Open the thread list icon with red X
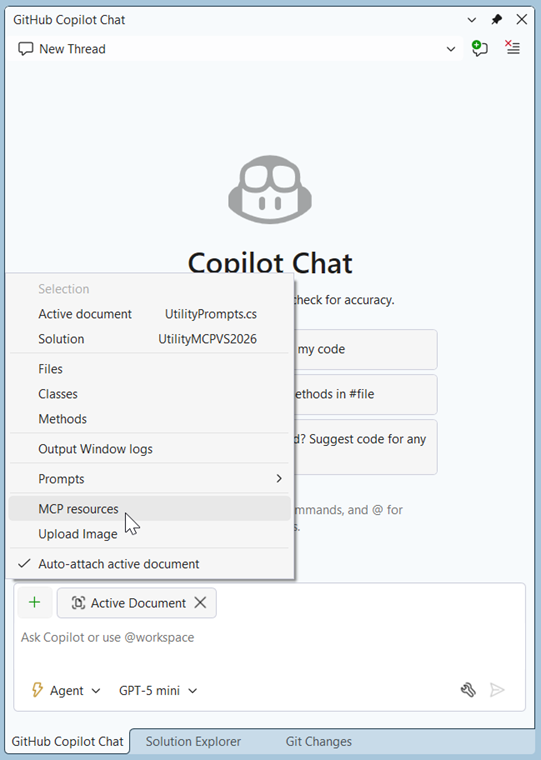The image size is (541, 760). (x=512, y=48)
